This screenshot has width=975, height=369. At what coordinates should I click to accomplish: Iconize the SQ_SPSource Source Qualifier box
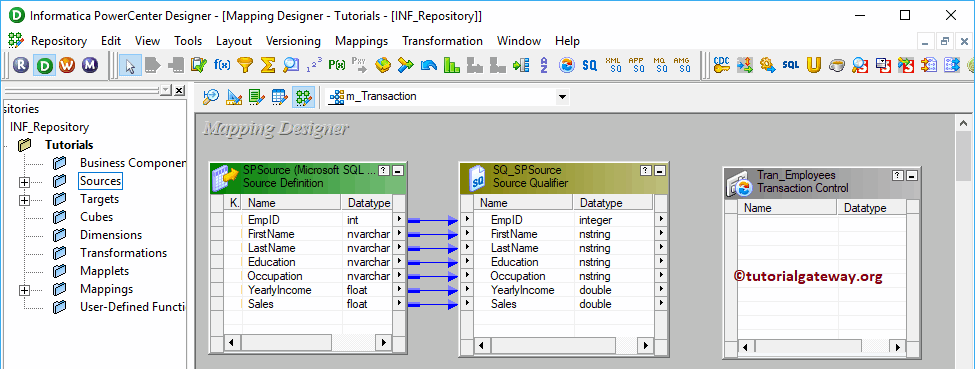660,170
